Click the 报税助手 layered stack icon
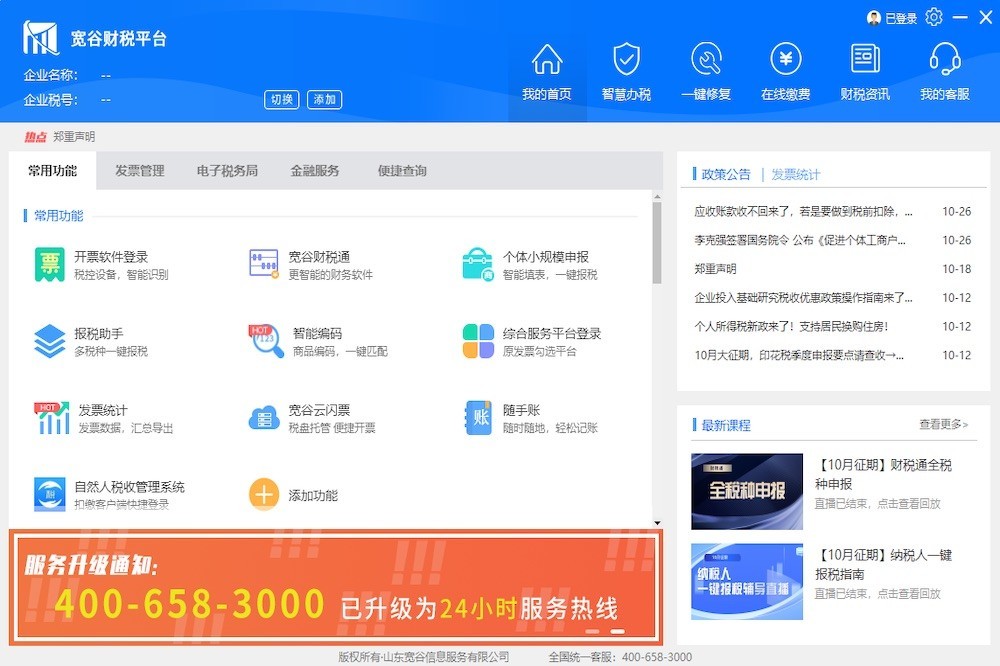This screenshot has width=1000, height=666. [x=49, y=341]
